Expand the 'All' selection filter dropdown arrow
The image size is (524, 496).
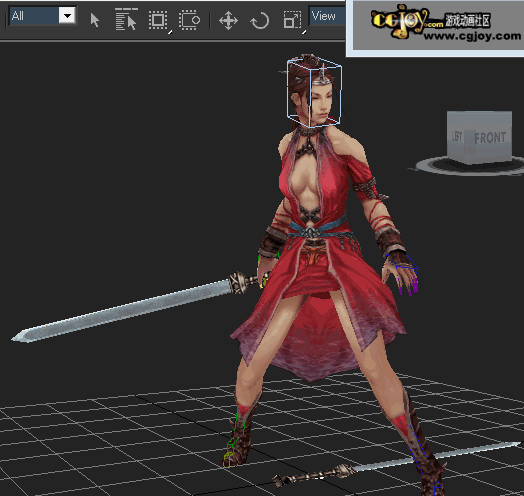pos(67,16)
